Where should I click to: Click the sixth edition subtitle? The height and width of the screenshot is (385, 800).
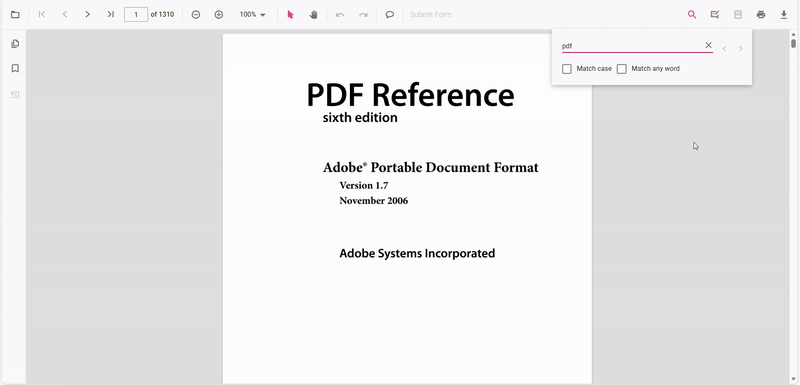360,118
